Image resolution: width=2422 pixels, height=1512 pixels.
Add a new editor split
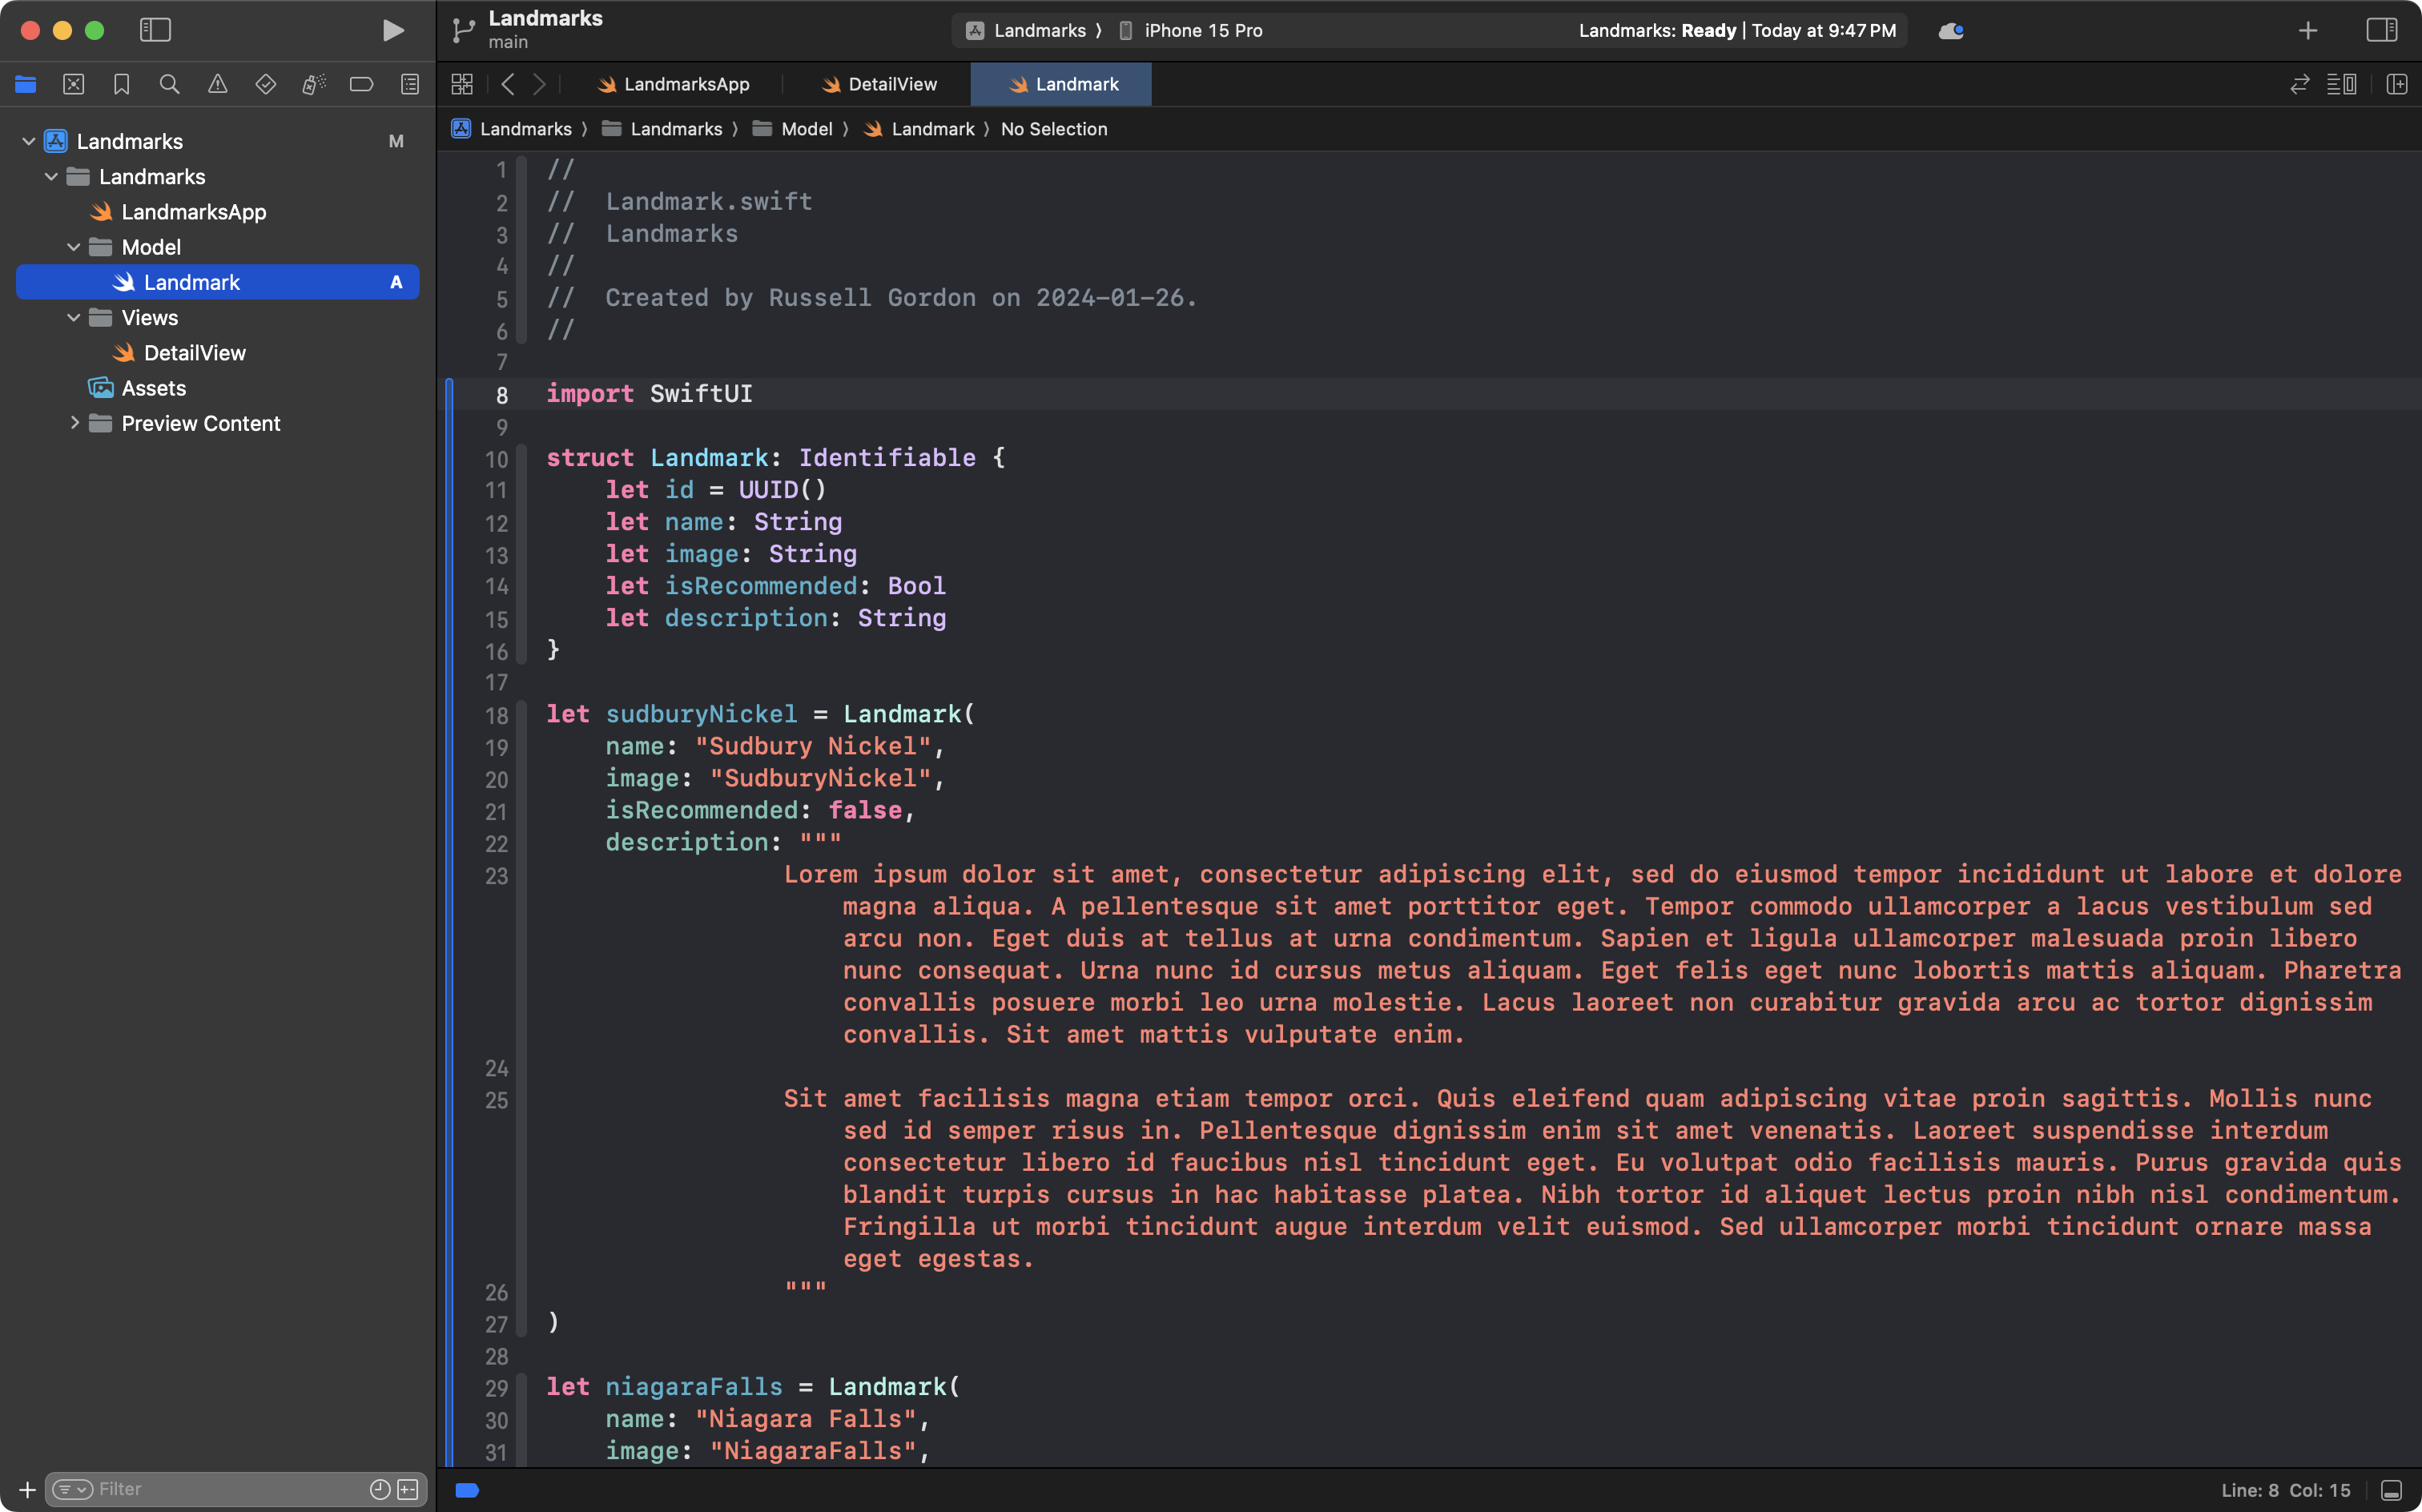tap(2398, 84)
